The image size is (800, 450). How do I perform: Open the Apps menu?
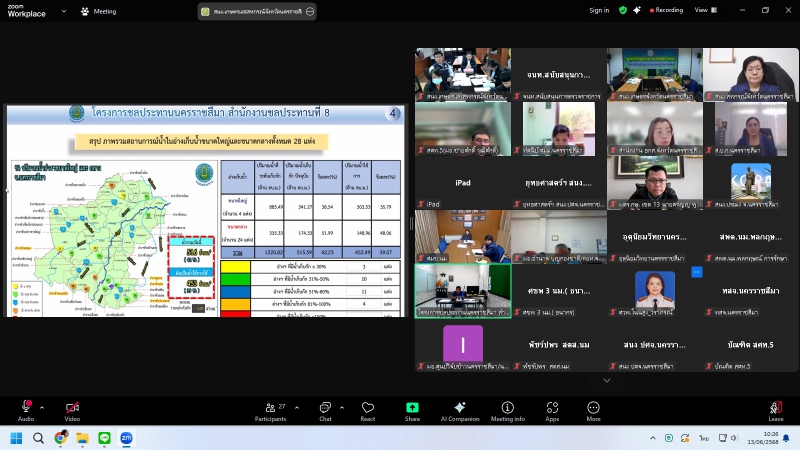point(552,408)
